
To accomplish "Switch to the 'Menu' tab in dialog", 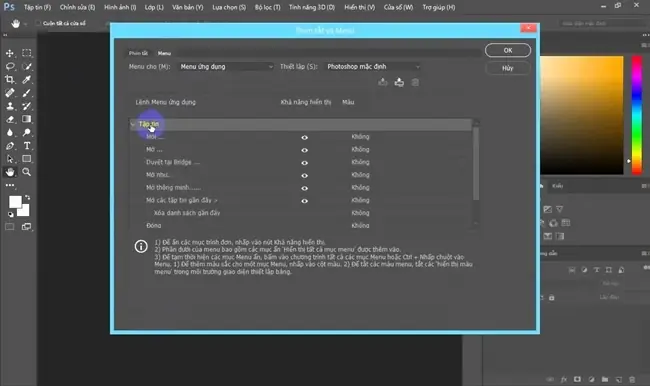I will click(x=164, y=53).
